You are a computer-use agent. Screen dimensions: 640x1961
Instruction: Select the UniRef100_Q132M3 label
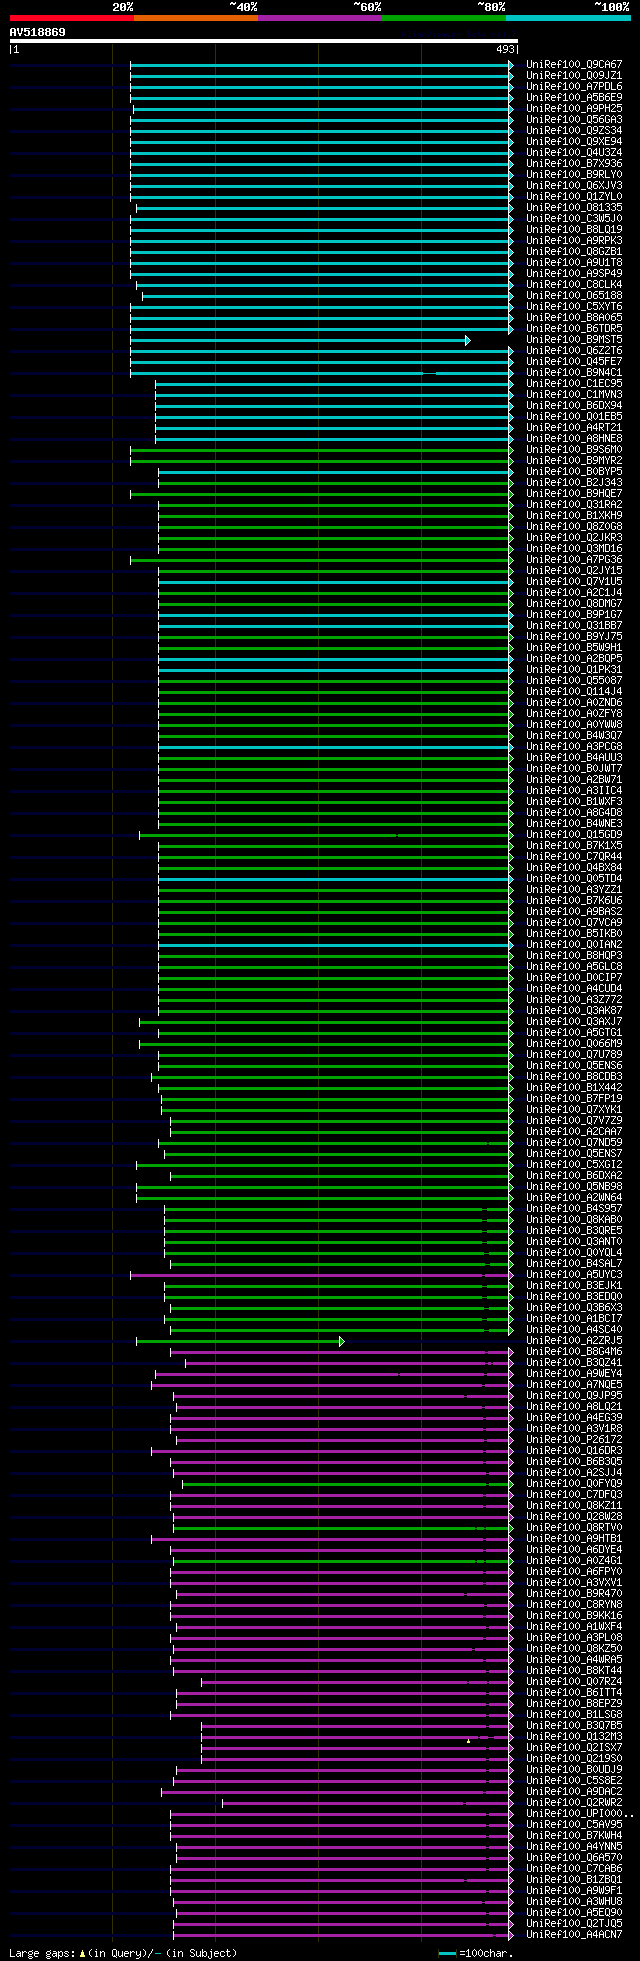pos(574,1737)
